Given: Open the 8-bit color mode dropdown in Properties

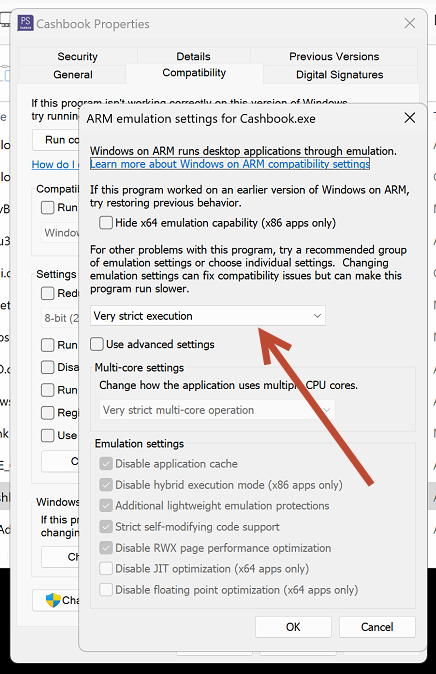Looking at the screenshot, I should pos(60,318).
